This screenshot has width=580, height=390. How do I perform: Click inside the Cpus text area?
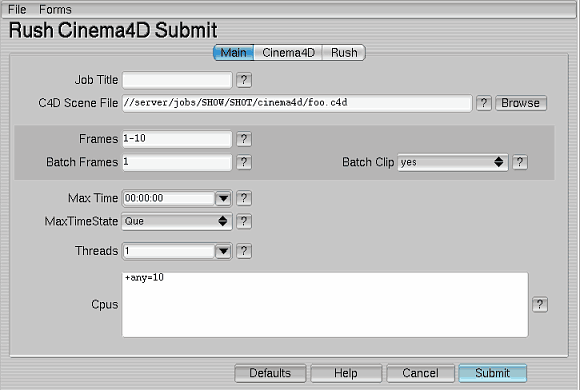pyautogui.click(x=325, y=305)
